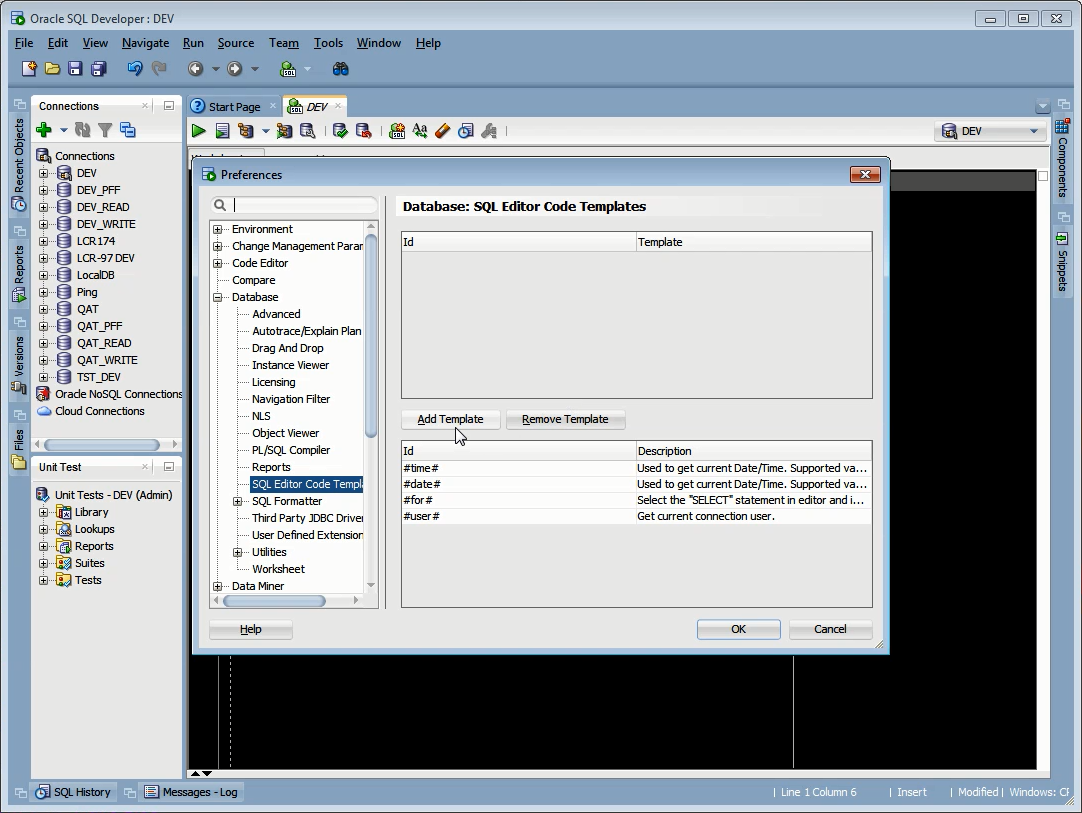Expand the Data Miner node

[x=217, y=587]
